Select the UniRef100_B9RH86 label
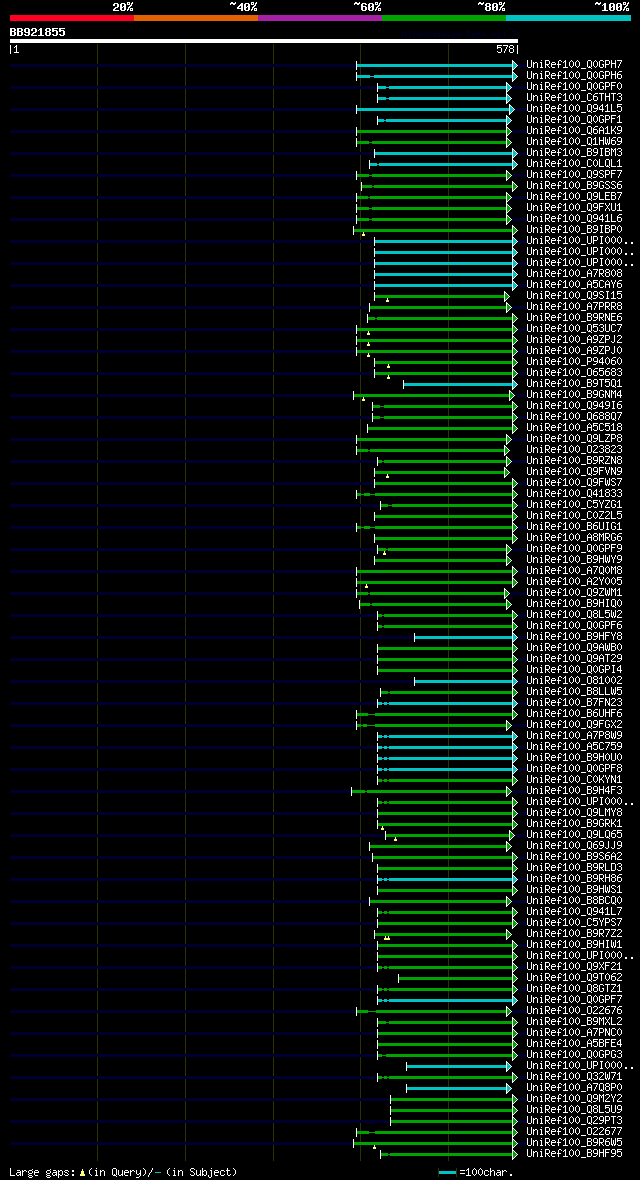 click(574, 878)
